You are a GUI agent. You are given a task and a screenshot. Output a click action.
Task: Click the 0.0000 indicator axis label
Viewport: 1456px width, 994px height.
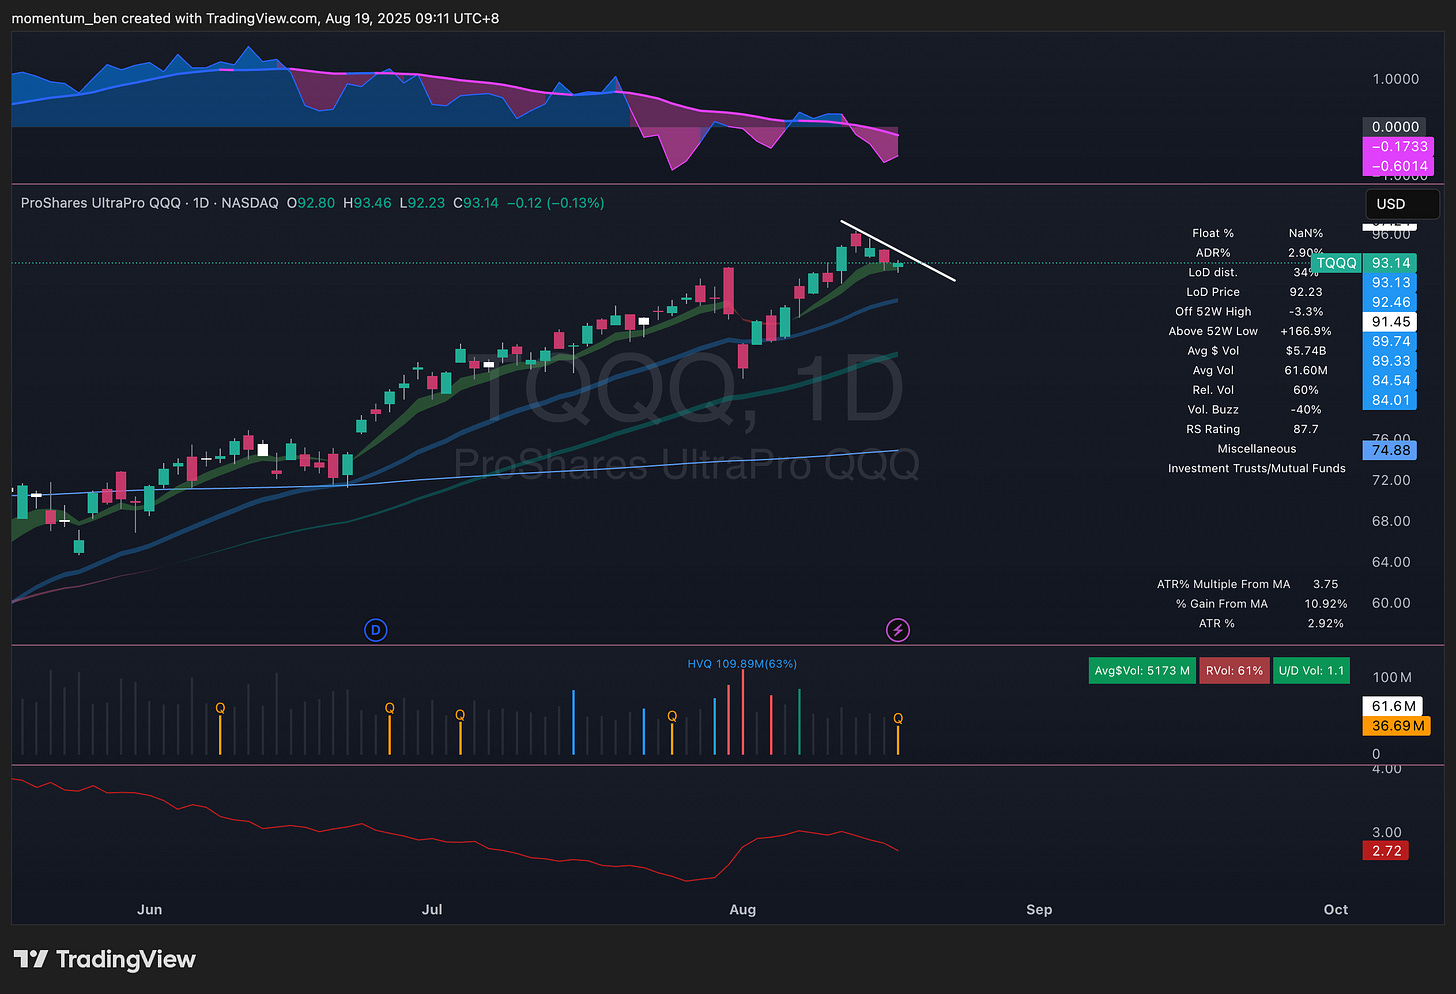point(1394,127)
